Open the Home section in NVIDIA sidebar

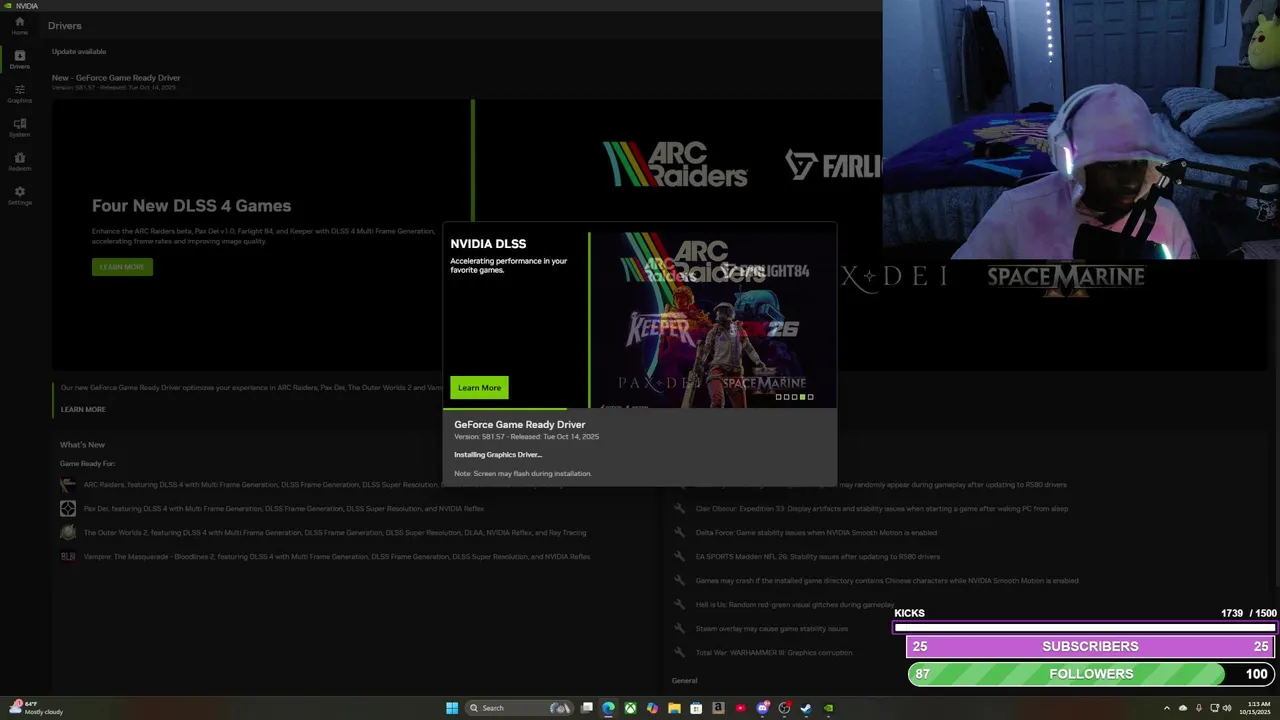[x=19, y=25]
